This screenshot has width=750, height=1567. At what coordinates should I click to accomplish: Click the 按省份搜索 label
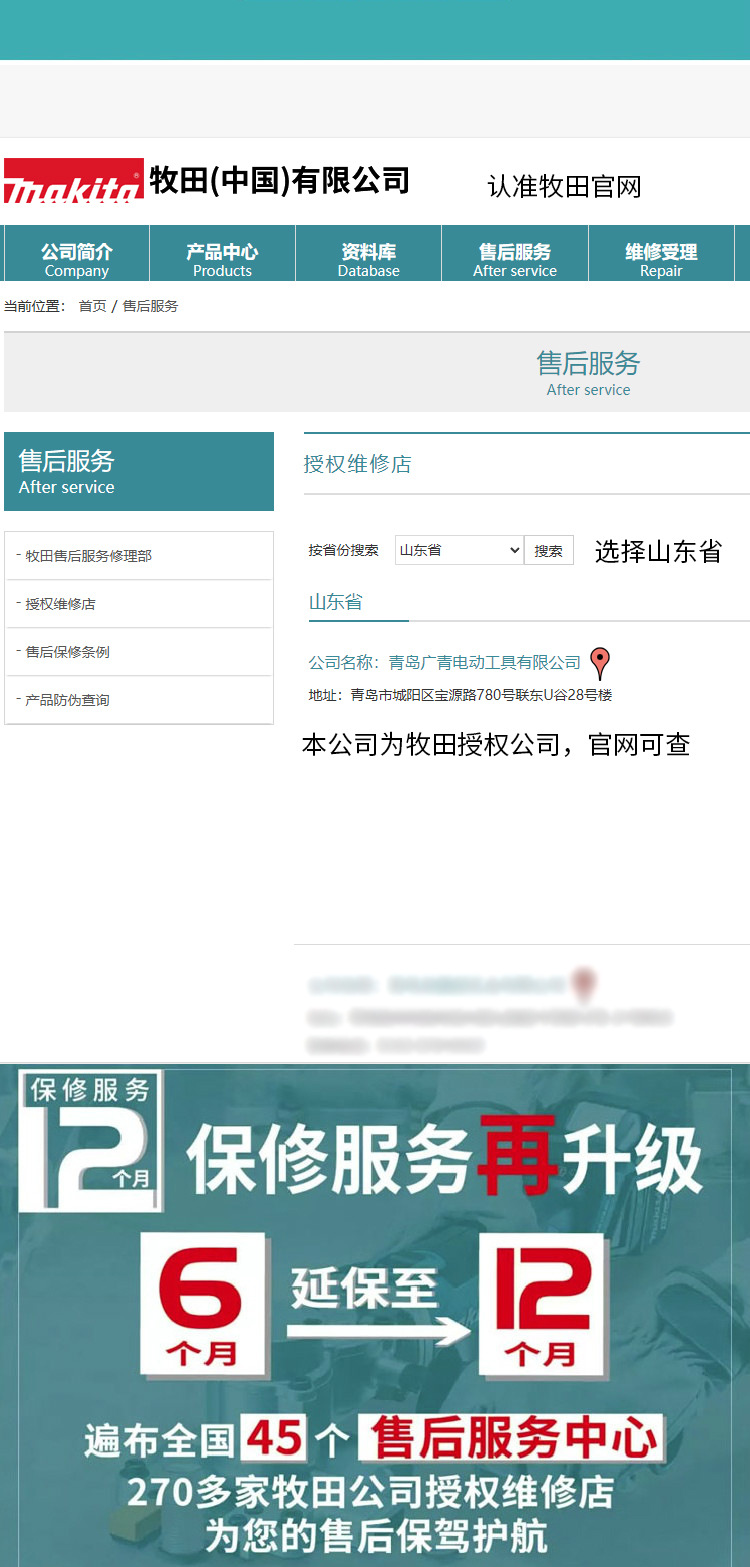click(x=343, y=550)
